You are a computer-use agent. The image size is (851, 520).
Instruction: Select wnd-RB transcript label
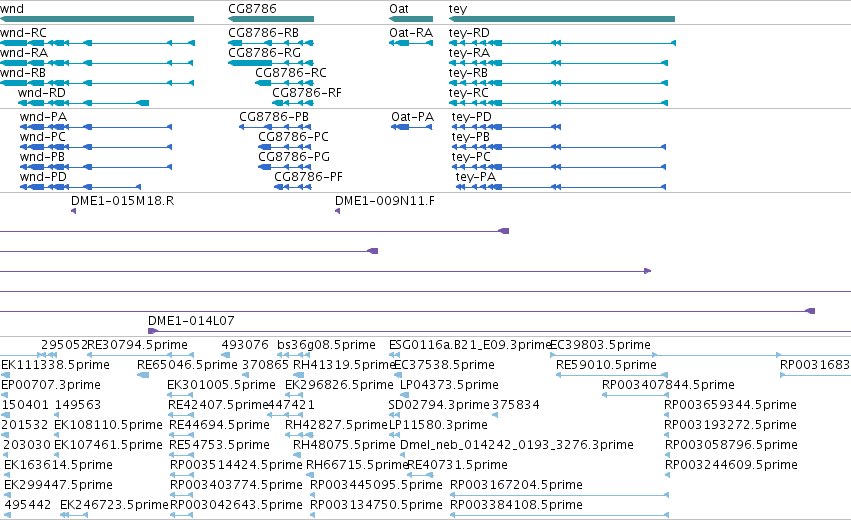coord(23,73)
